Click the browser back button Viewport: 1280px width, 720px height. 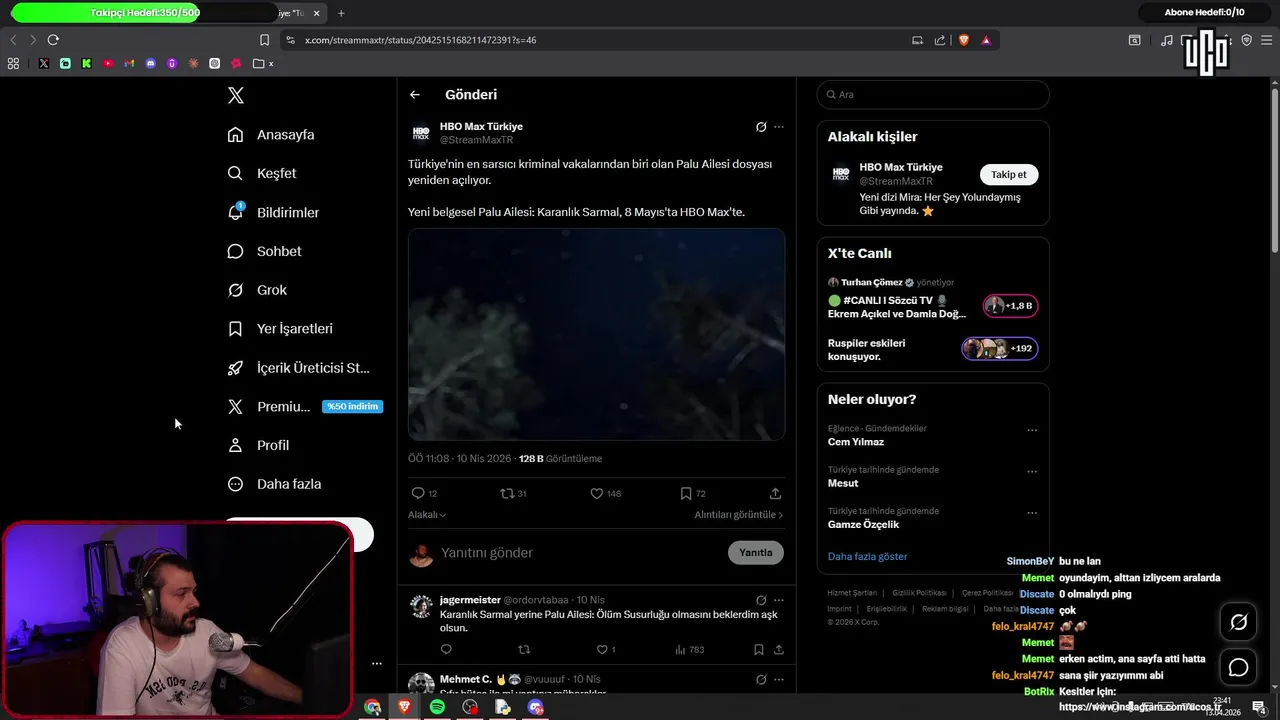[x=13, y=40]
